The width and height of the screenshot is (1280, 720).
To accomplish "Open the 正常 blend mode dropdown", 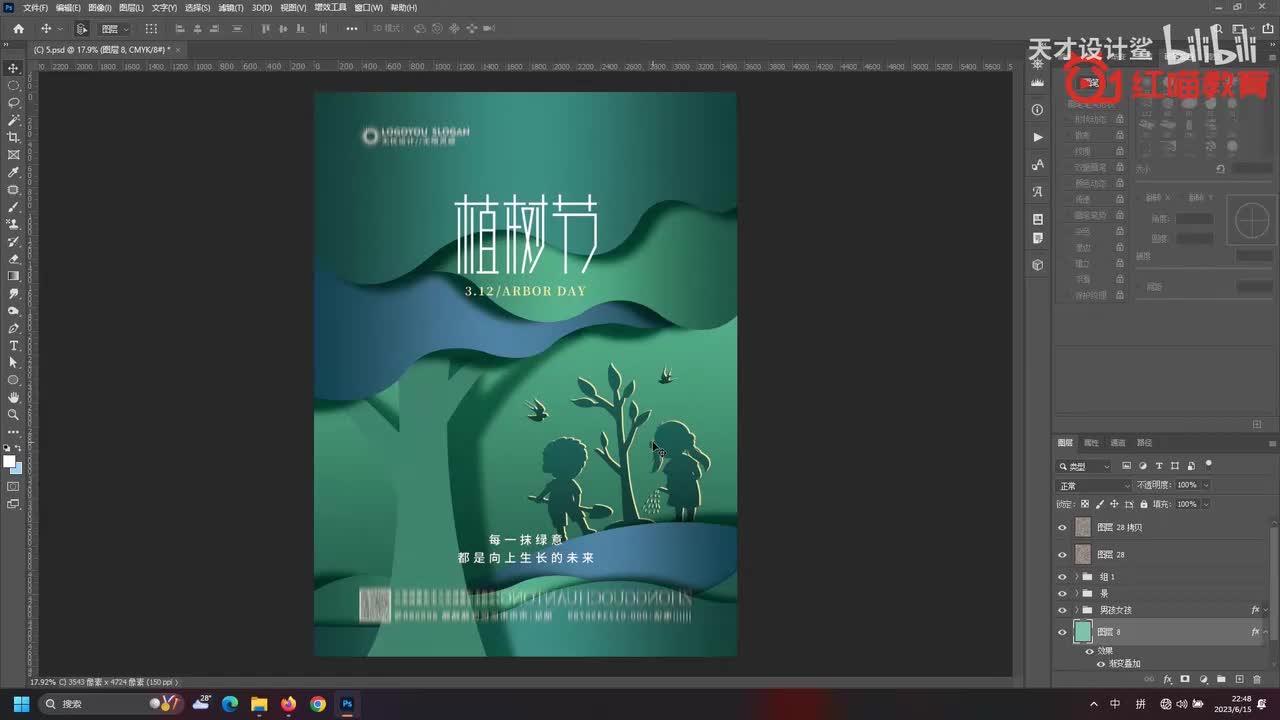I will pyautogui.click(x=1094, y=485).
